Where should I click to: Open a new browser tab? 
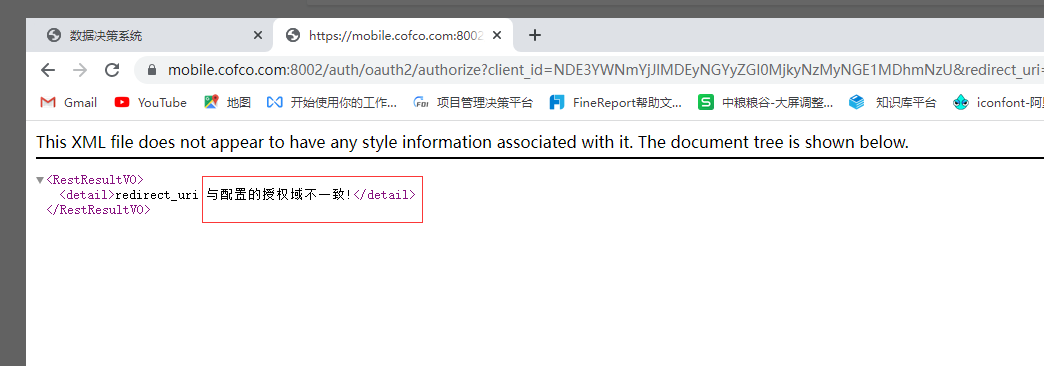[x=535, y=35]
